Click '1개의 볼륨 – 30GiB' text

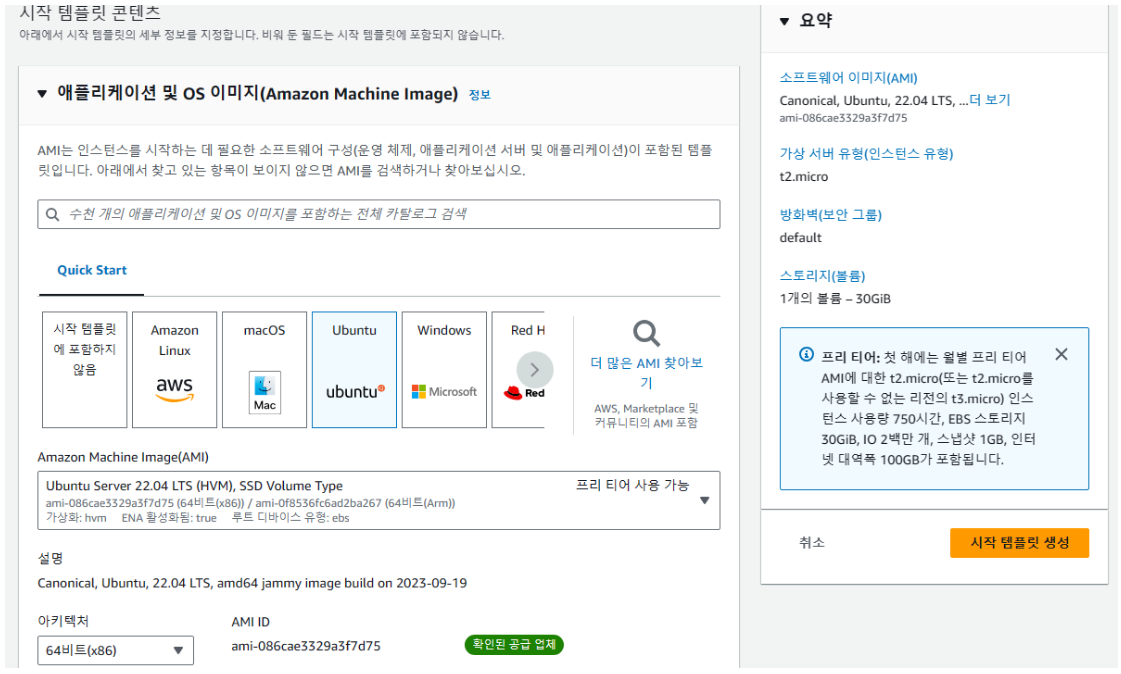(x=835, y=299)
